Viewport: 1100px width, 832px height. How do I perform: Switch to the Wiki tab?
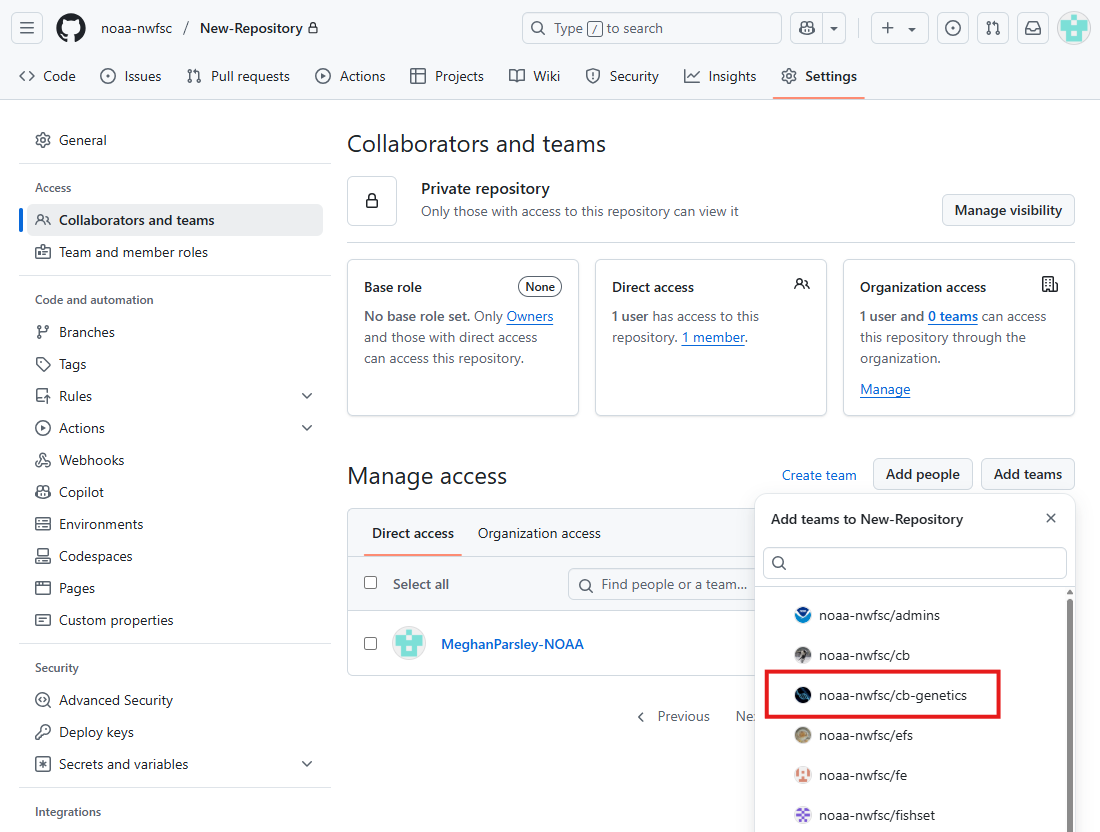pos(535,76)
